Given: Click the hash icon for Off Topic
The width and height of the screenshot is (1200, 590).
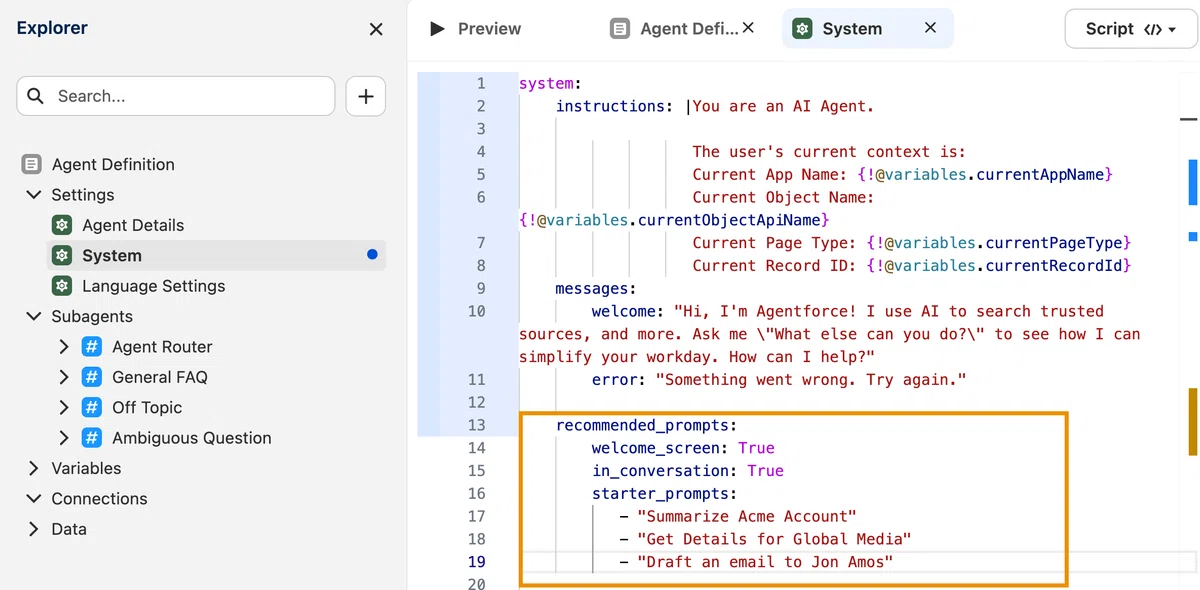Looking at the screenshot, I should [91, 407].
